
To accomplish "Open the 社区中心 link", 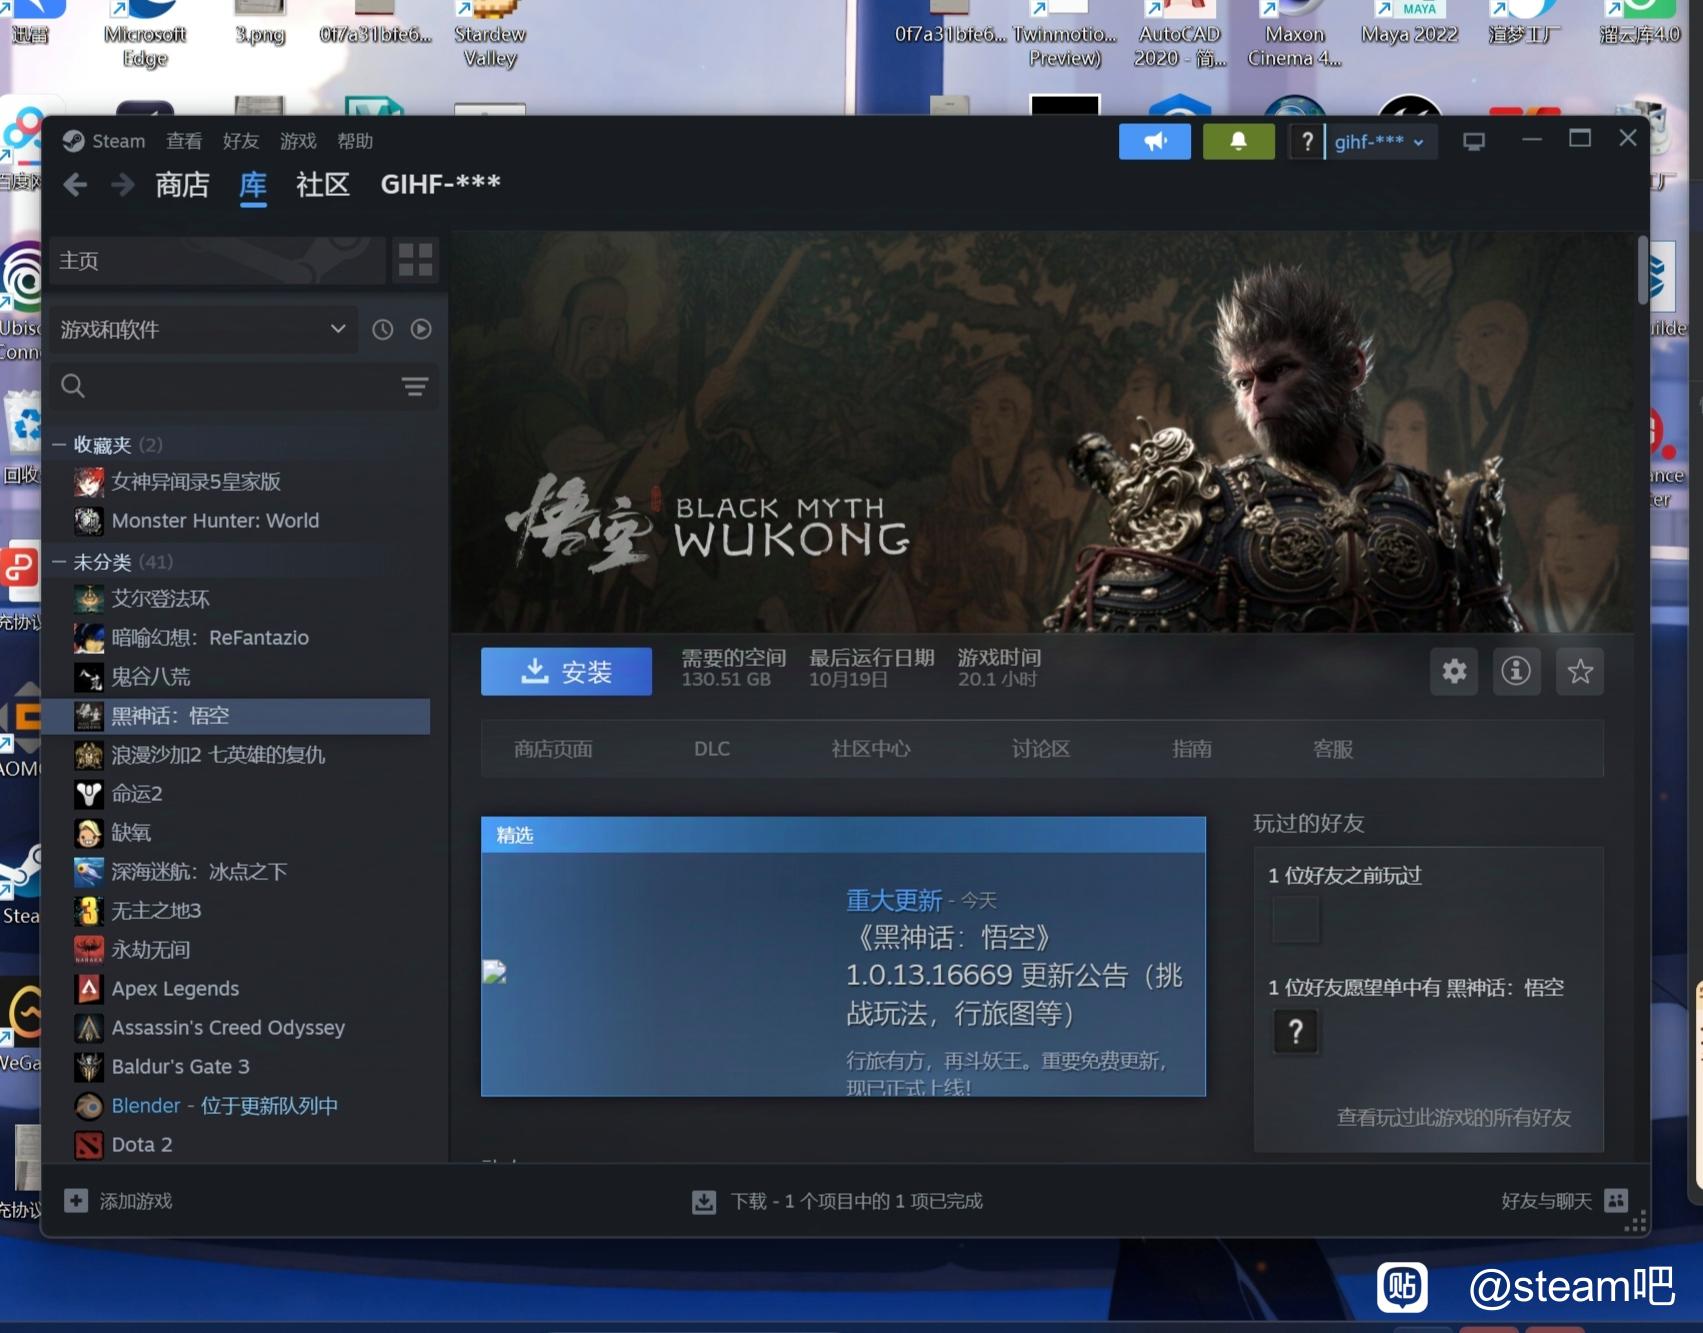I will (x=871, y=749).
